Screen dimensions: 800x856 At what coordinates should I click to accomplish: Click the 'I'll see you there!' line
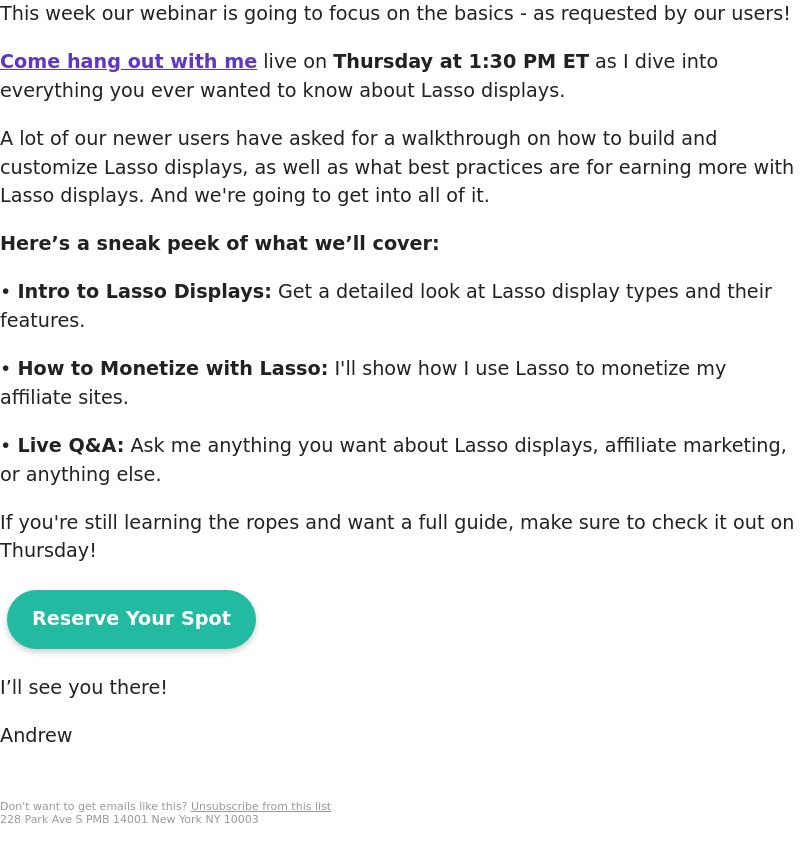point(84,687)
